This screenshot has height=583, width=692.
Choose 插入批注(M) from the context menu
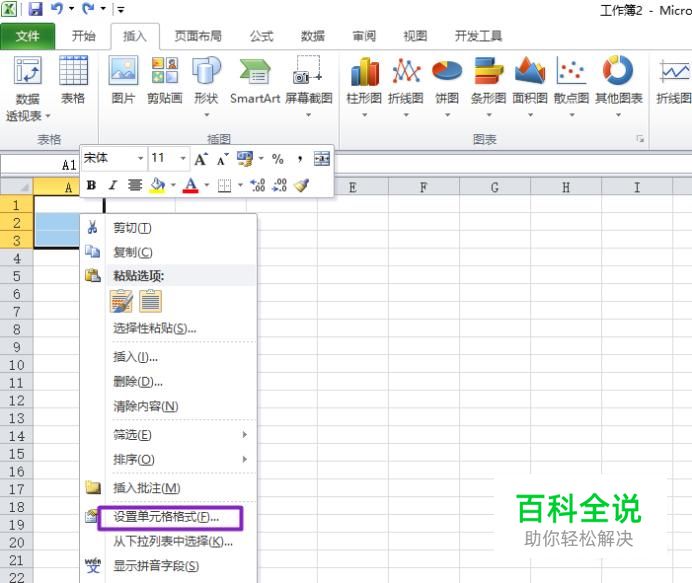168,488
